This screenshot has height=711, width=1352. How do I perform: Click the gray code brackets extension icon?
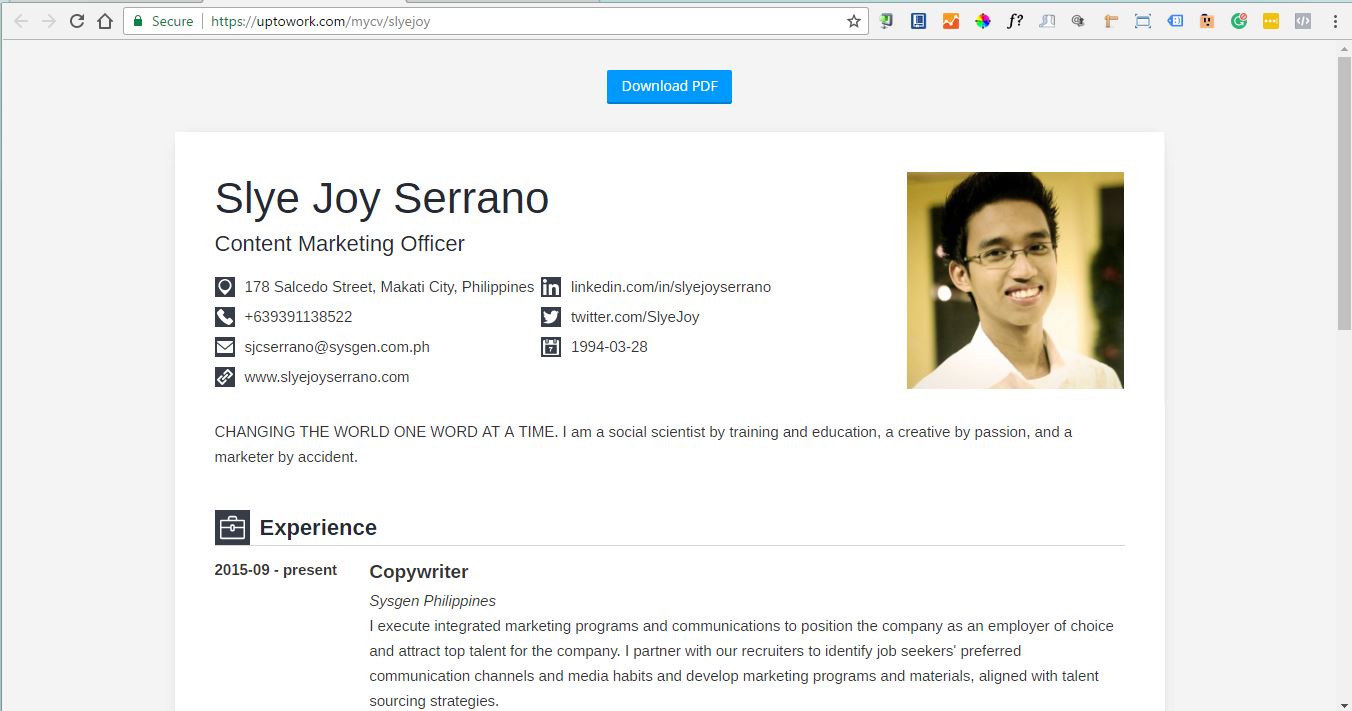click(1302, 20)
